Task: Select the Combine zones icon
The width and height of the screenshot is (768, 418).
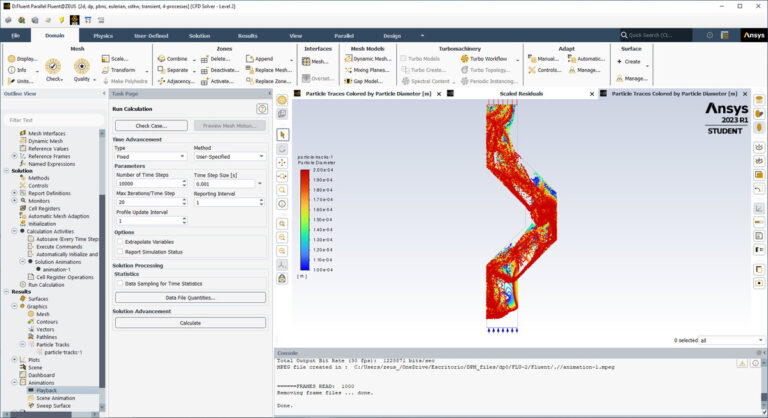Action: coord(162,58)
